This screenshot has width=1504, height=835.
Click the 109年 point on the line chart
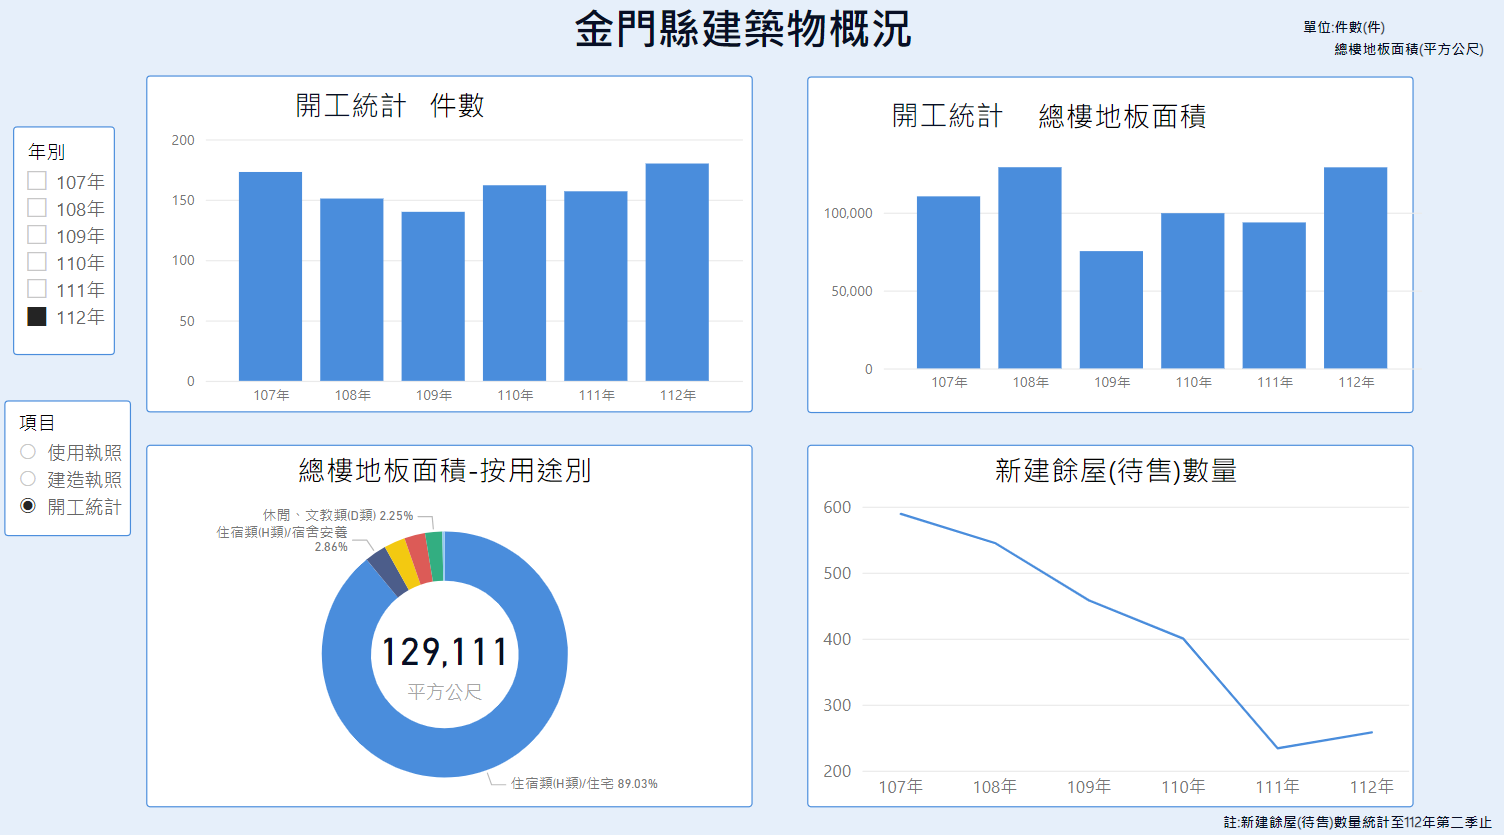click(x=1089, y=600)
